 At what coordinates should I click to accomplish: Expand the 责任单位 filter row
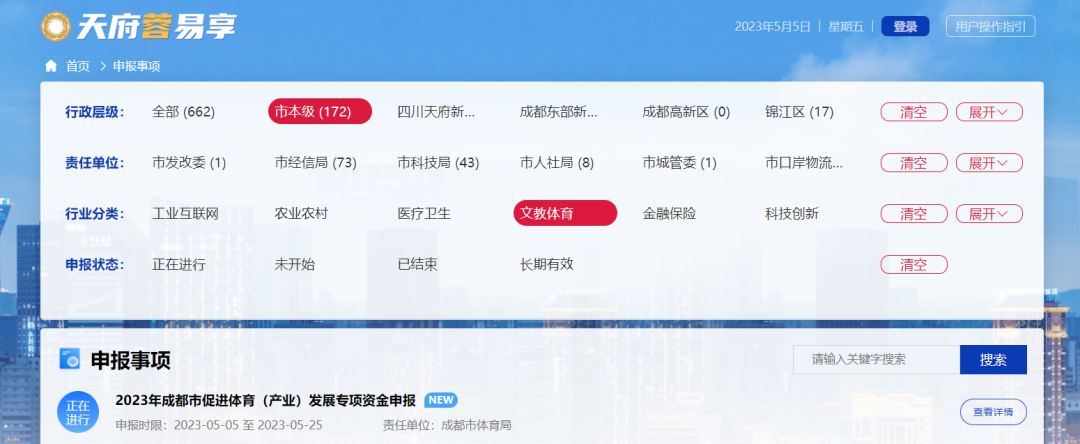point(988,162)
